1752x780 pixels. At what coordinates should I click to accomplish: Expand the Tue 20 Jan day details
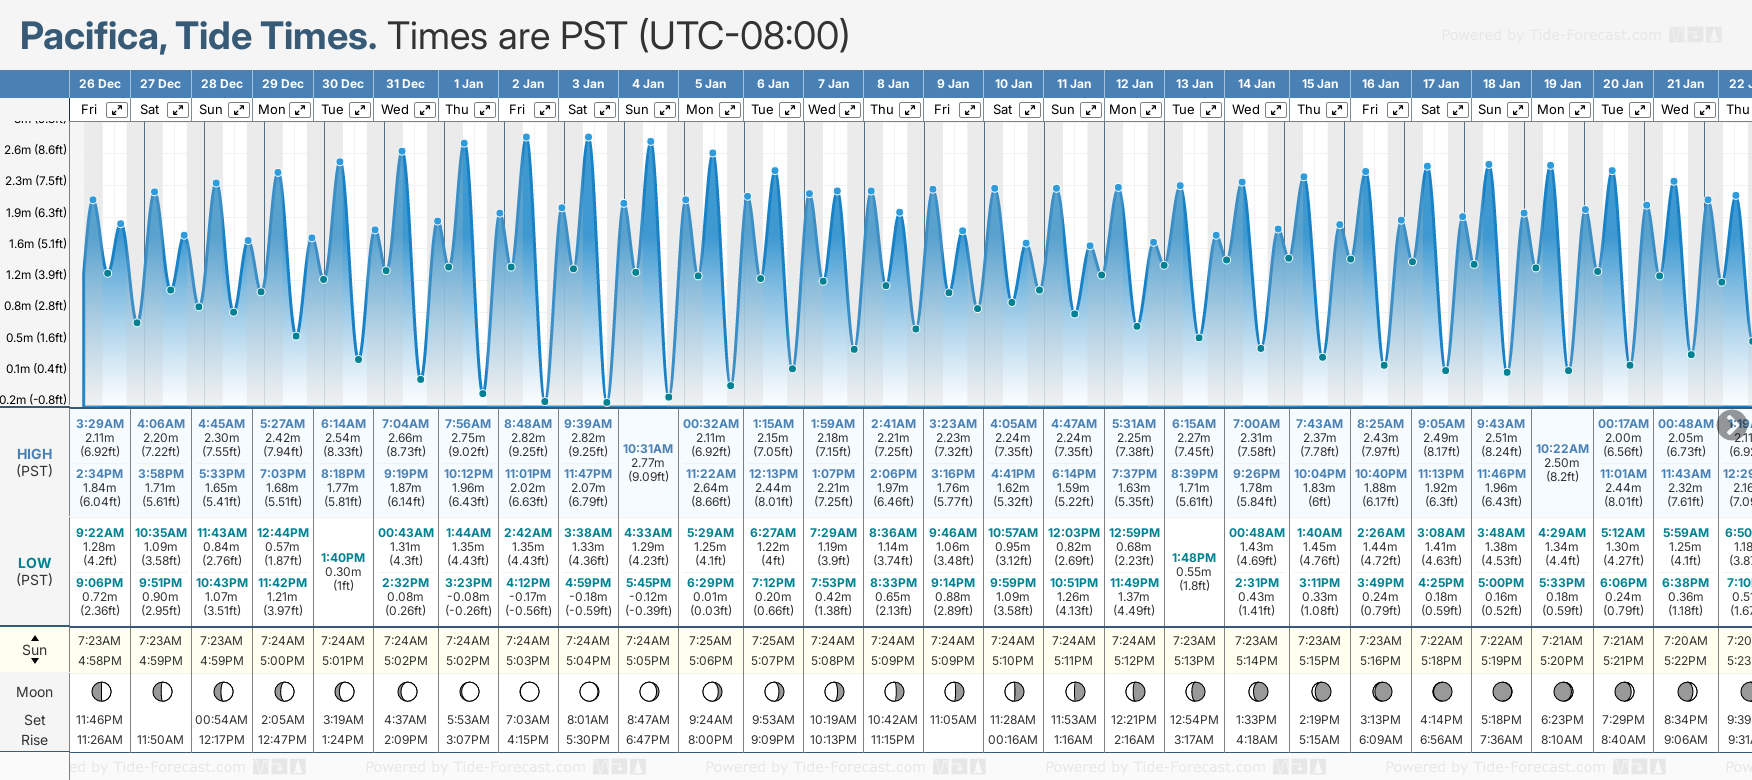(1640, 110)
